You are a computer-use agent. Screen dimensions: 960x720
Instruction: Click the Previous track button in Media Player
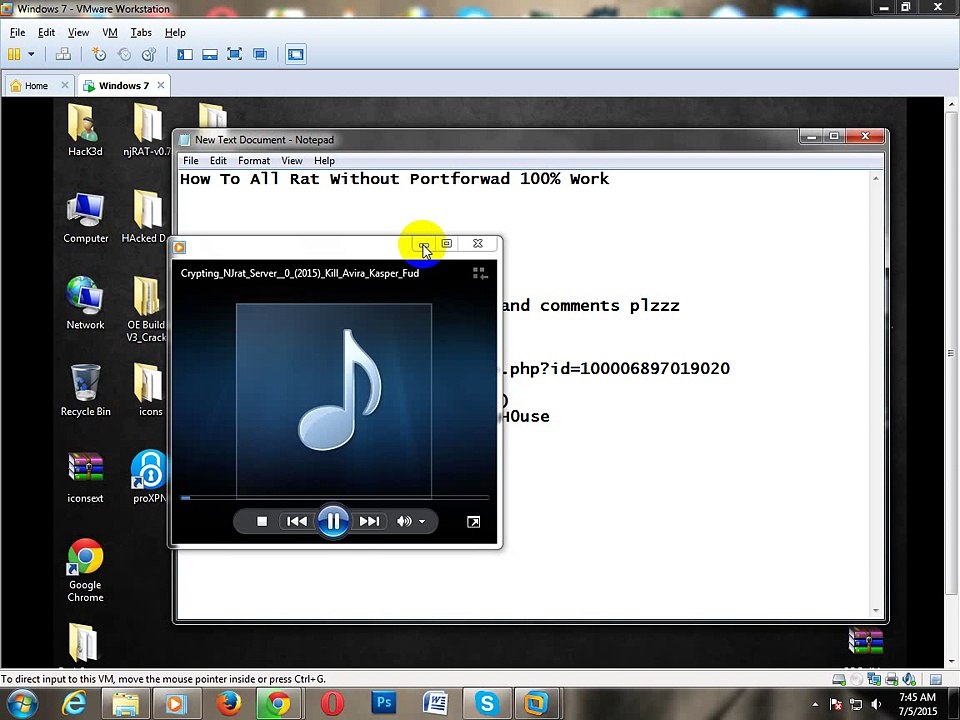tap(297, 522)
